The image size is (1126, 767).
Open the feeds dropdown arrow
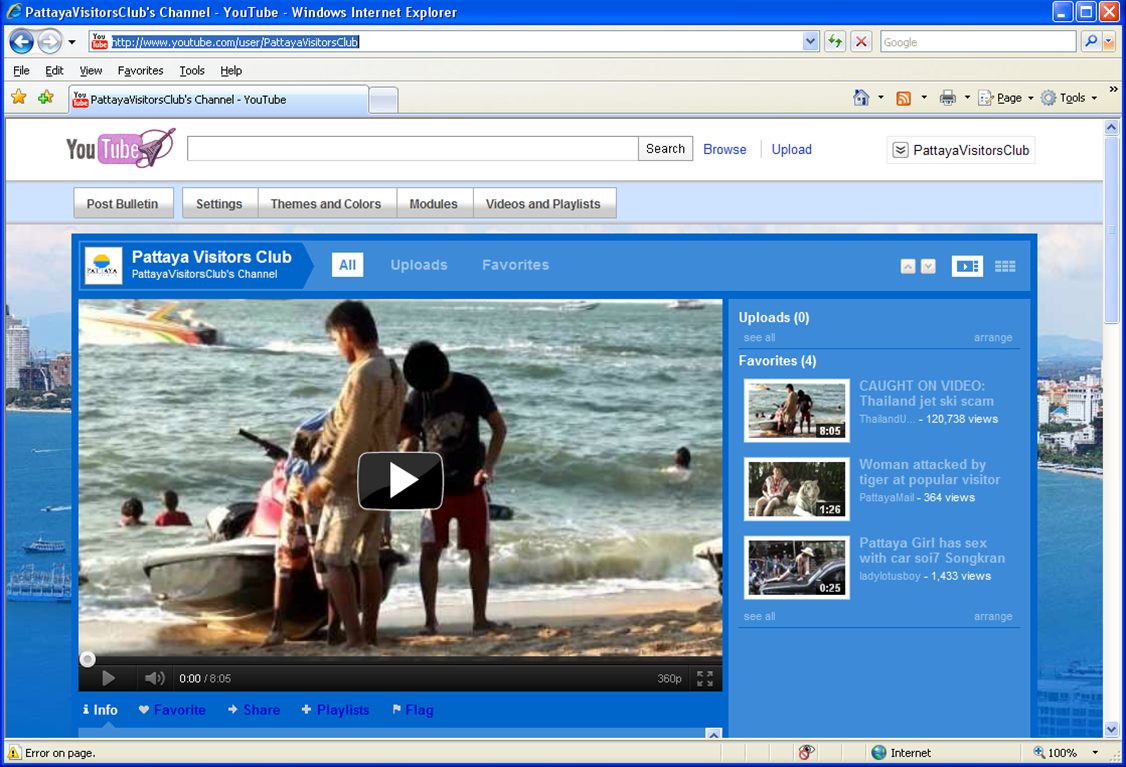click(923, 98)
